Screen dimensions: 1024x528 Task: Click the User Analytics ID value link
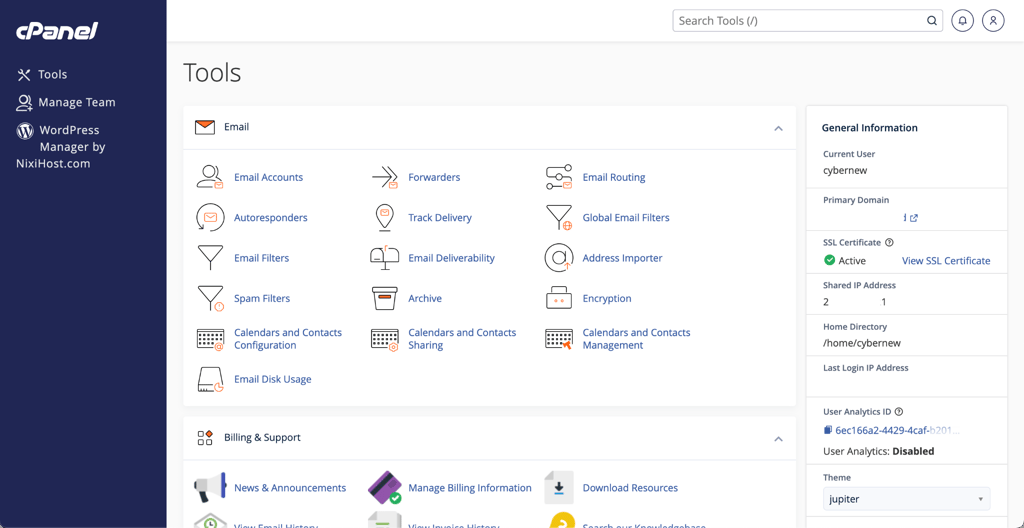pos(898,430)
